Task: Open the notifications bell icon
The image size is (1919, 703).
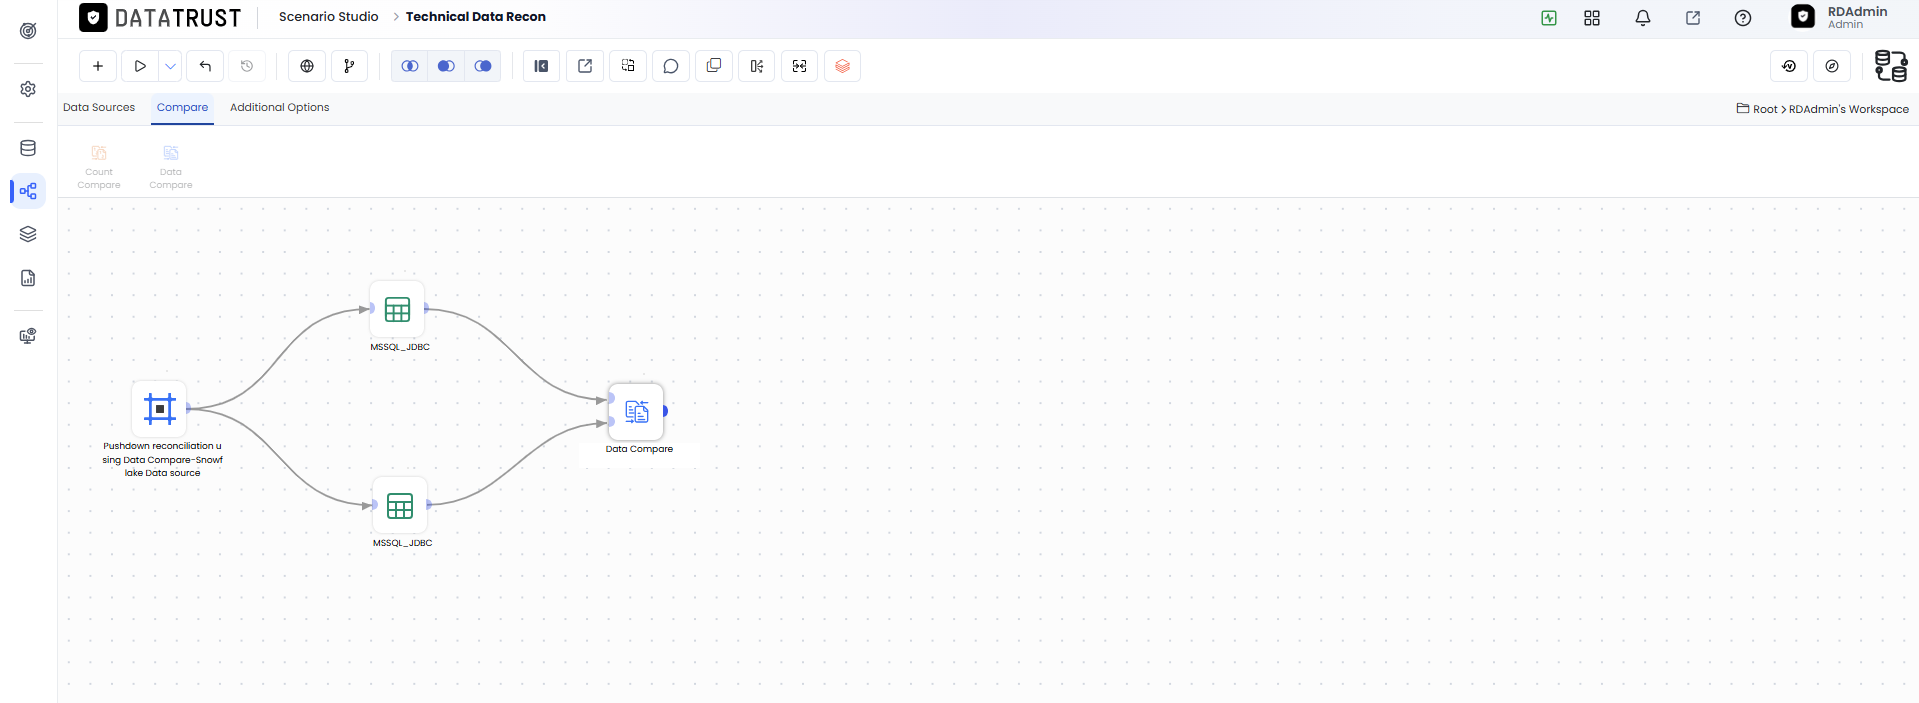Action: coord(1642,18)
